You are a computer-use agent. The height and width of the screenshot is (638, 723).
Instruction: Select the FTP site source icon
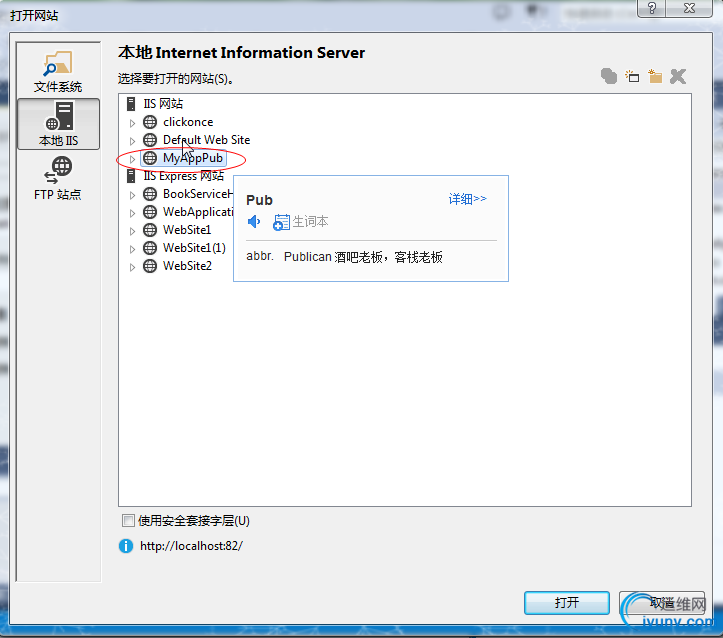(x=58, y=178)
